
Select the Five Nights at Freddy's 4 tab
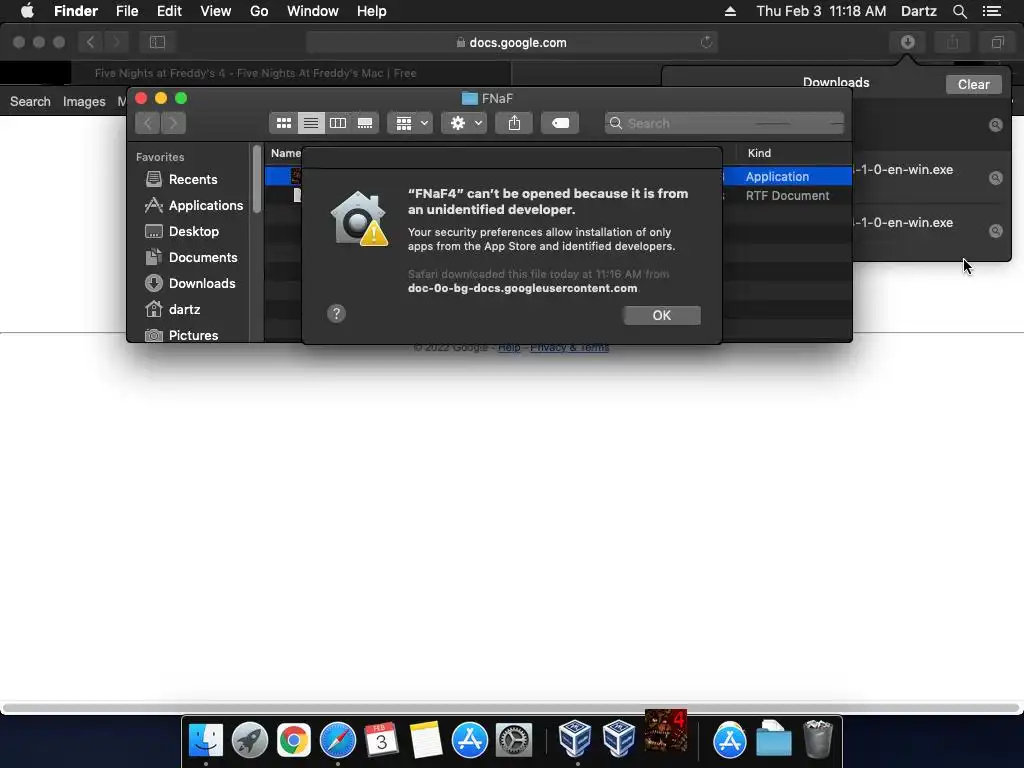pyautogui.click(x=255, y=73)
